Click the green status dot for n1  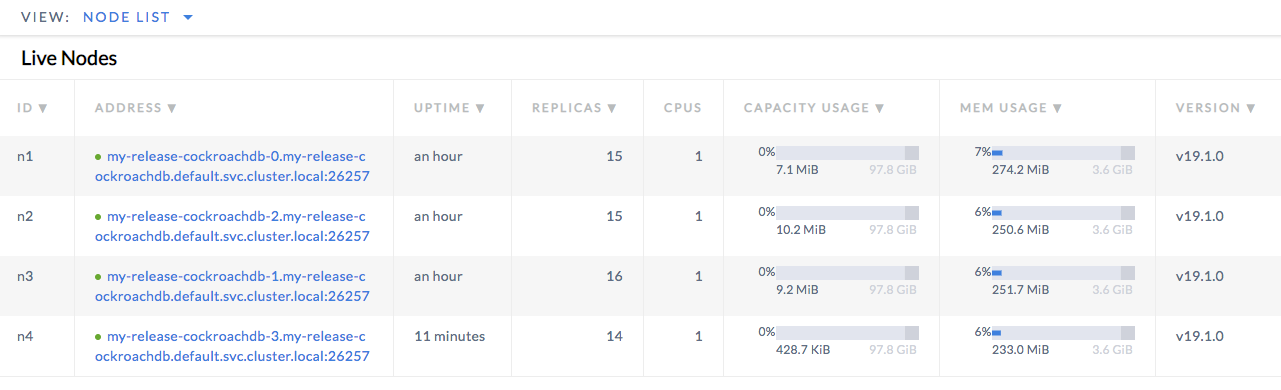[x=98, y=157]
